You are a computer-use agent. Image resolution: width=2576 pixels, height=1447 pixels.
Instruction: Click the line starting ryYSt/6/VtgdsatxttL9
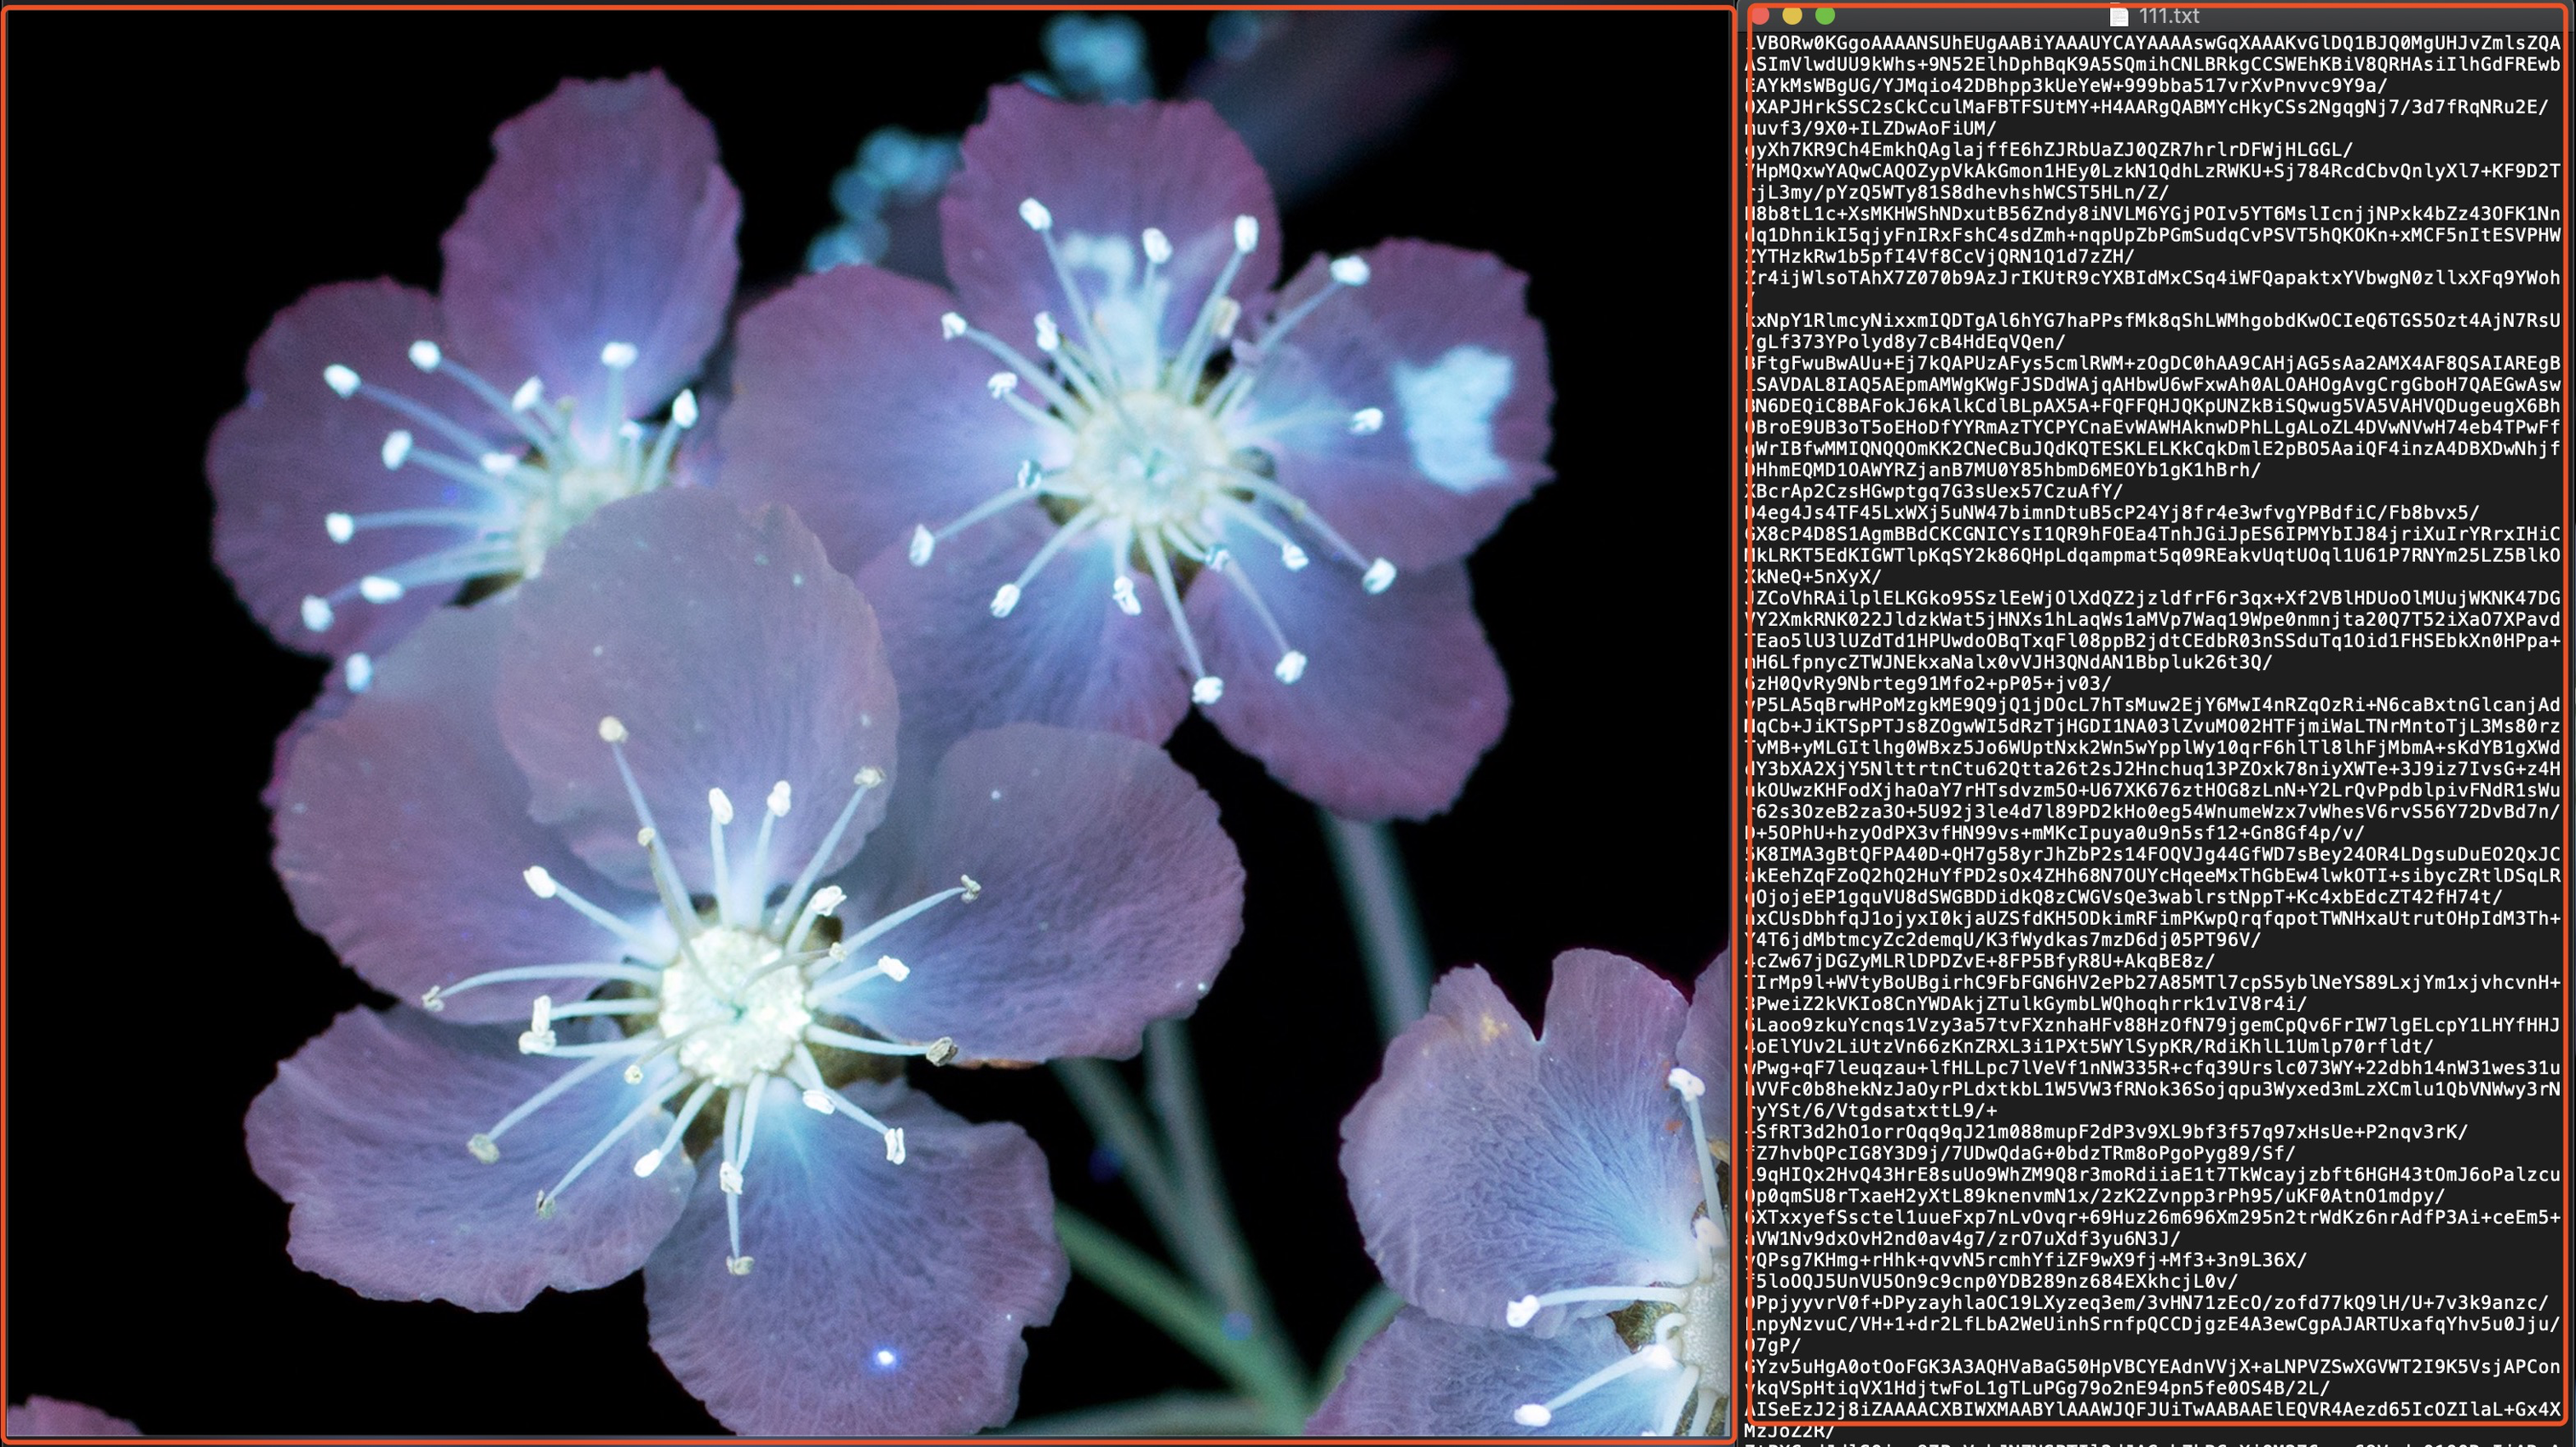pos(1870,1110)
